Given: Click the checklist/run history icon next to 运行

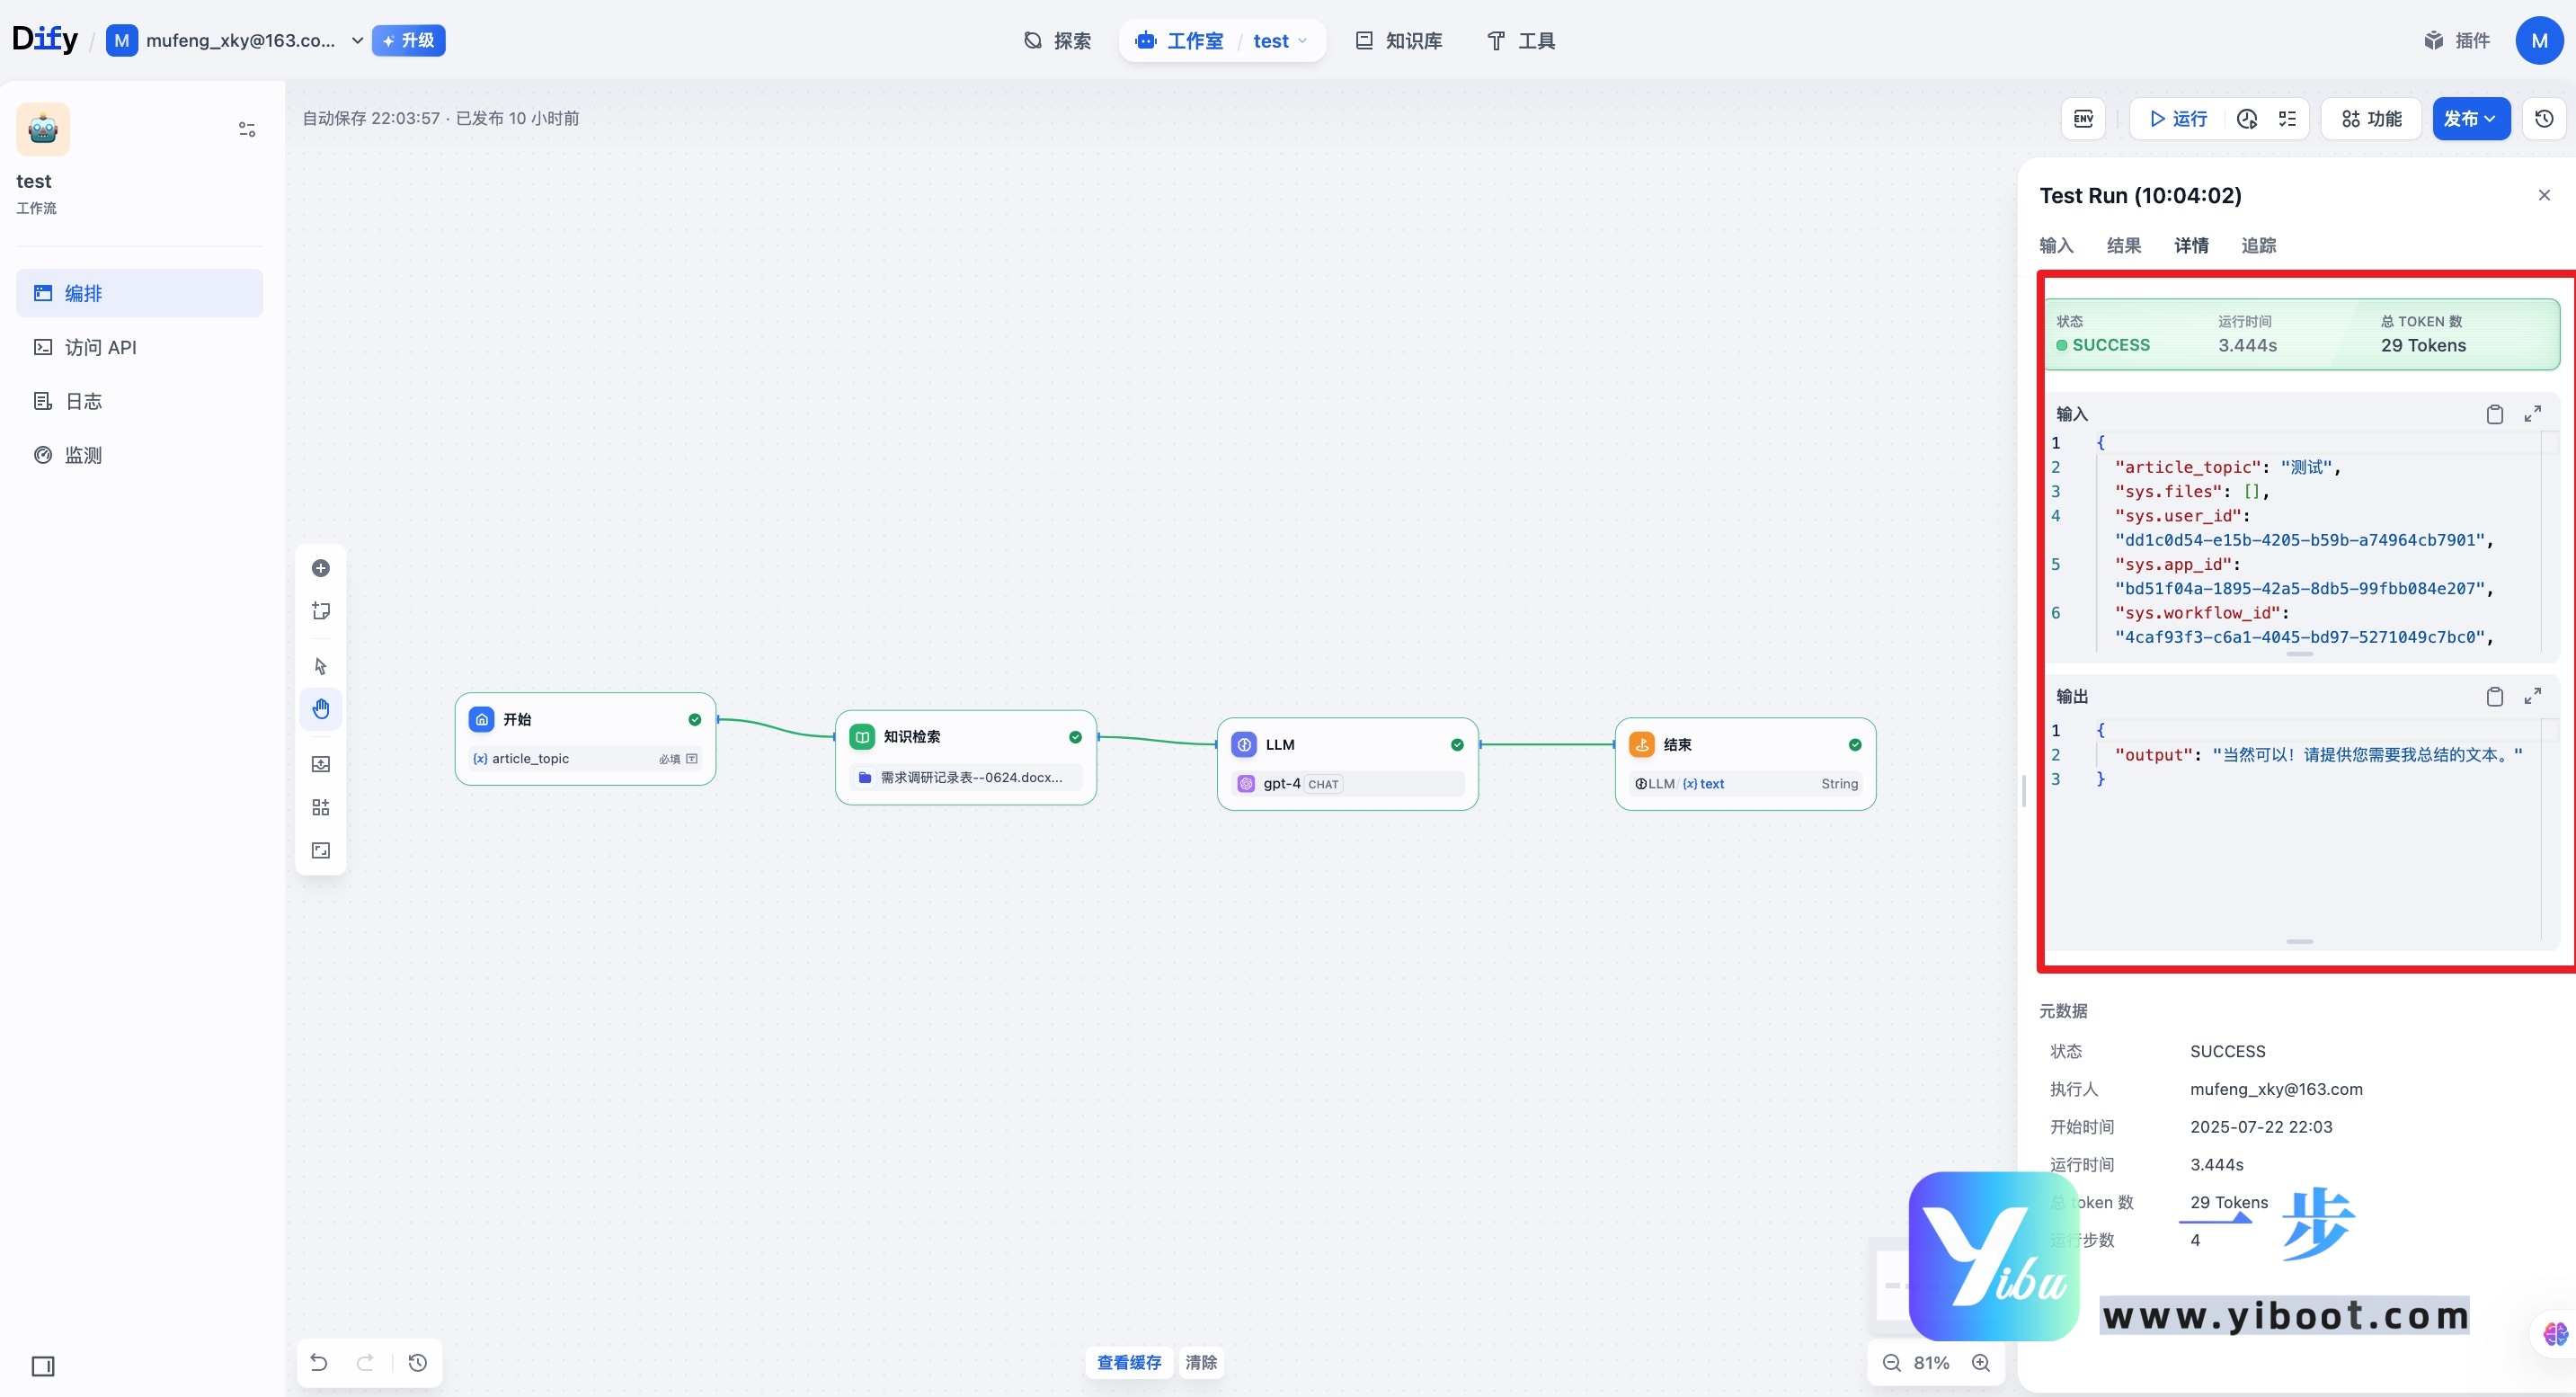Looking at the screenshot, I should [2288, 118].
